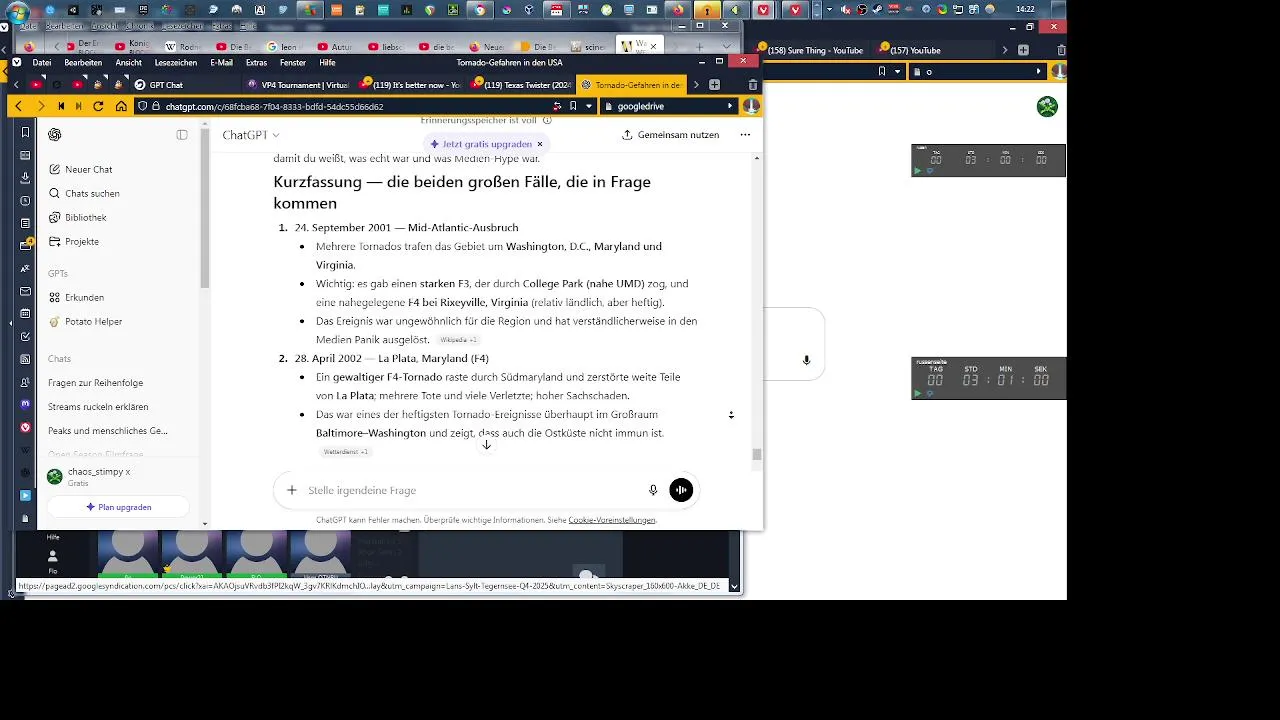Expand the ChatGPT model selector dropdown
1280x720 pixels.
pyautogui.click(x=251, y=135)
